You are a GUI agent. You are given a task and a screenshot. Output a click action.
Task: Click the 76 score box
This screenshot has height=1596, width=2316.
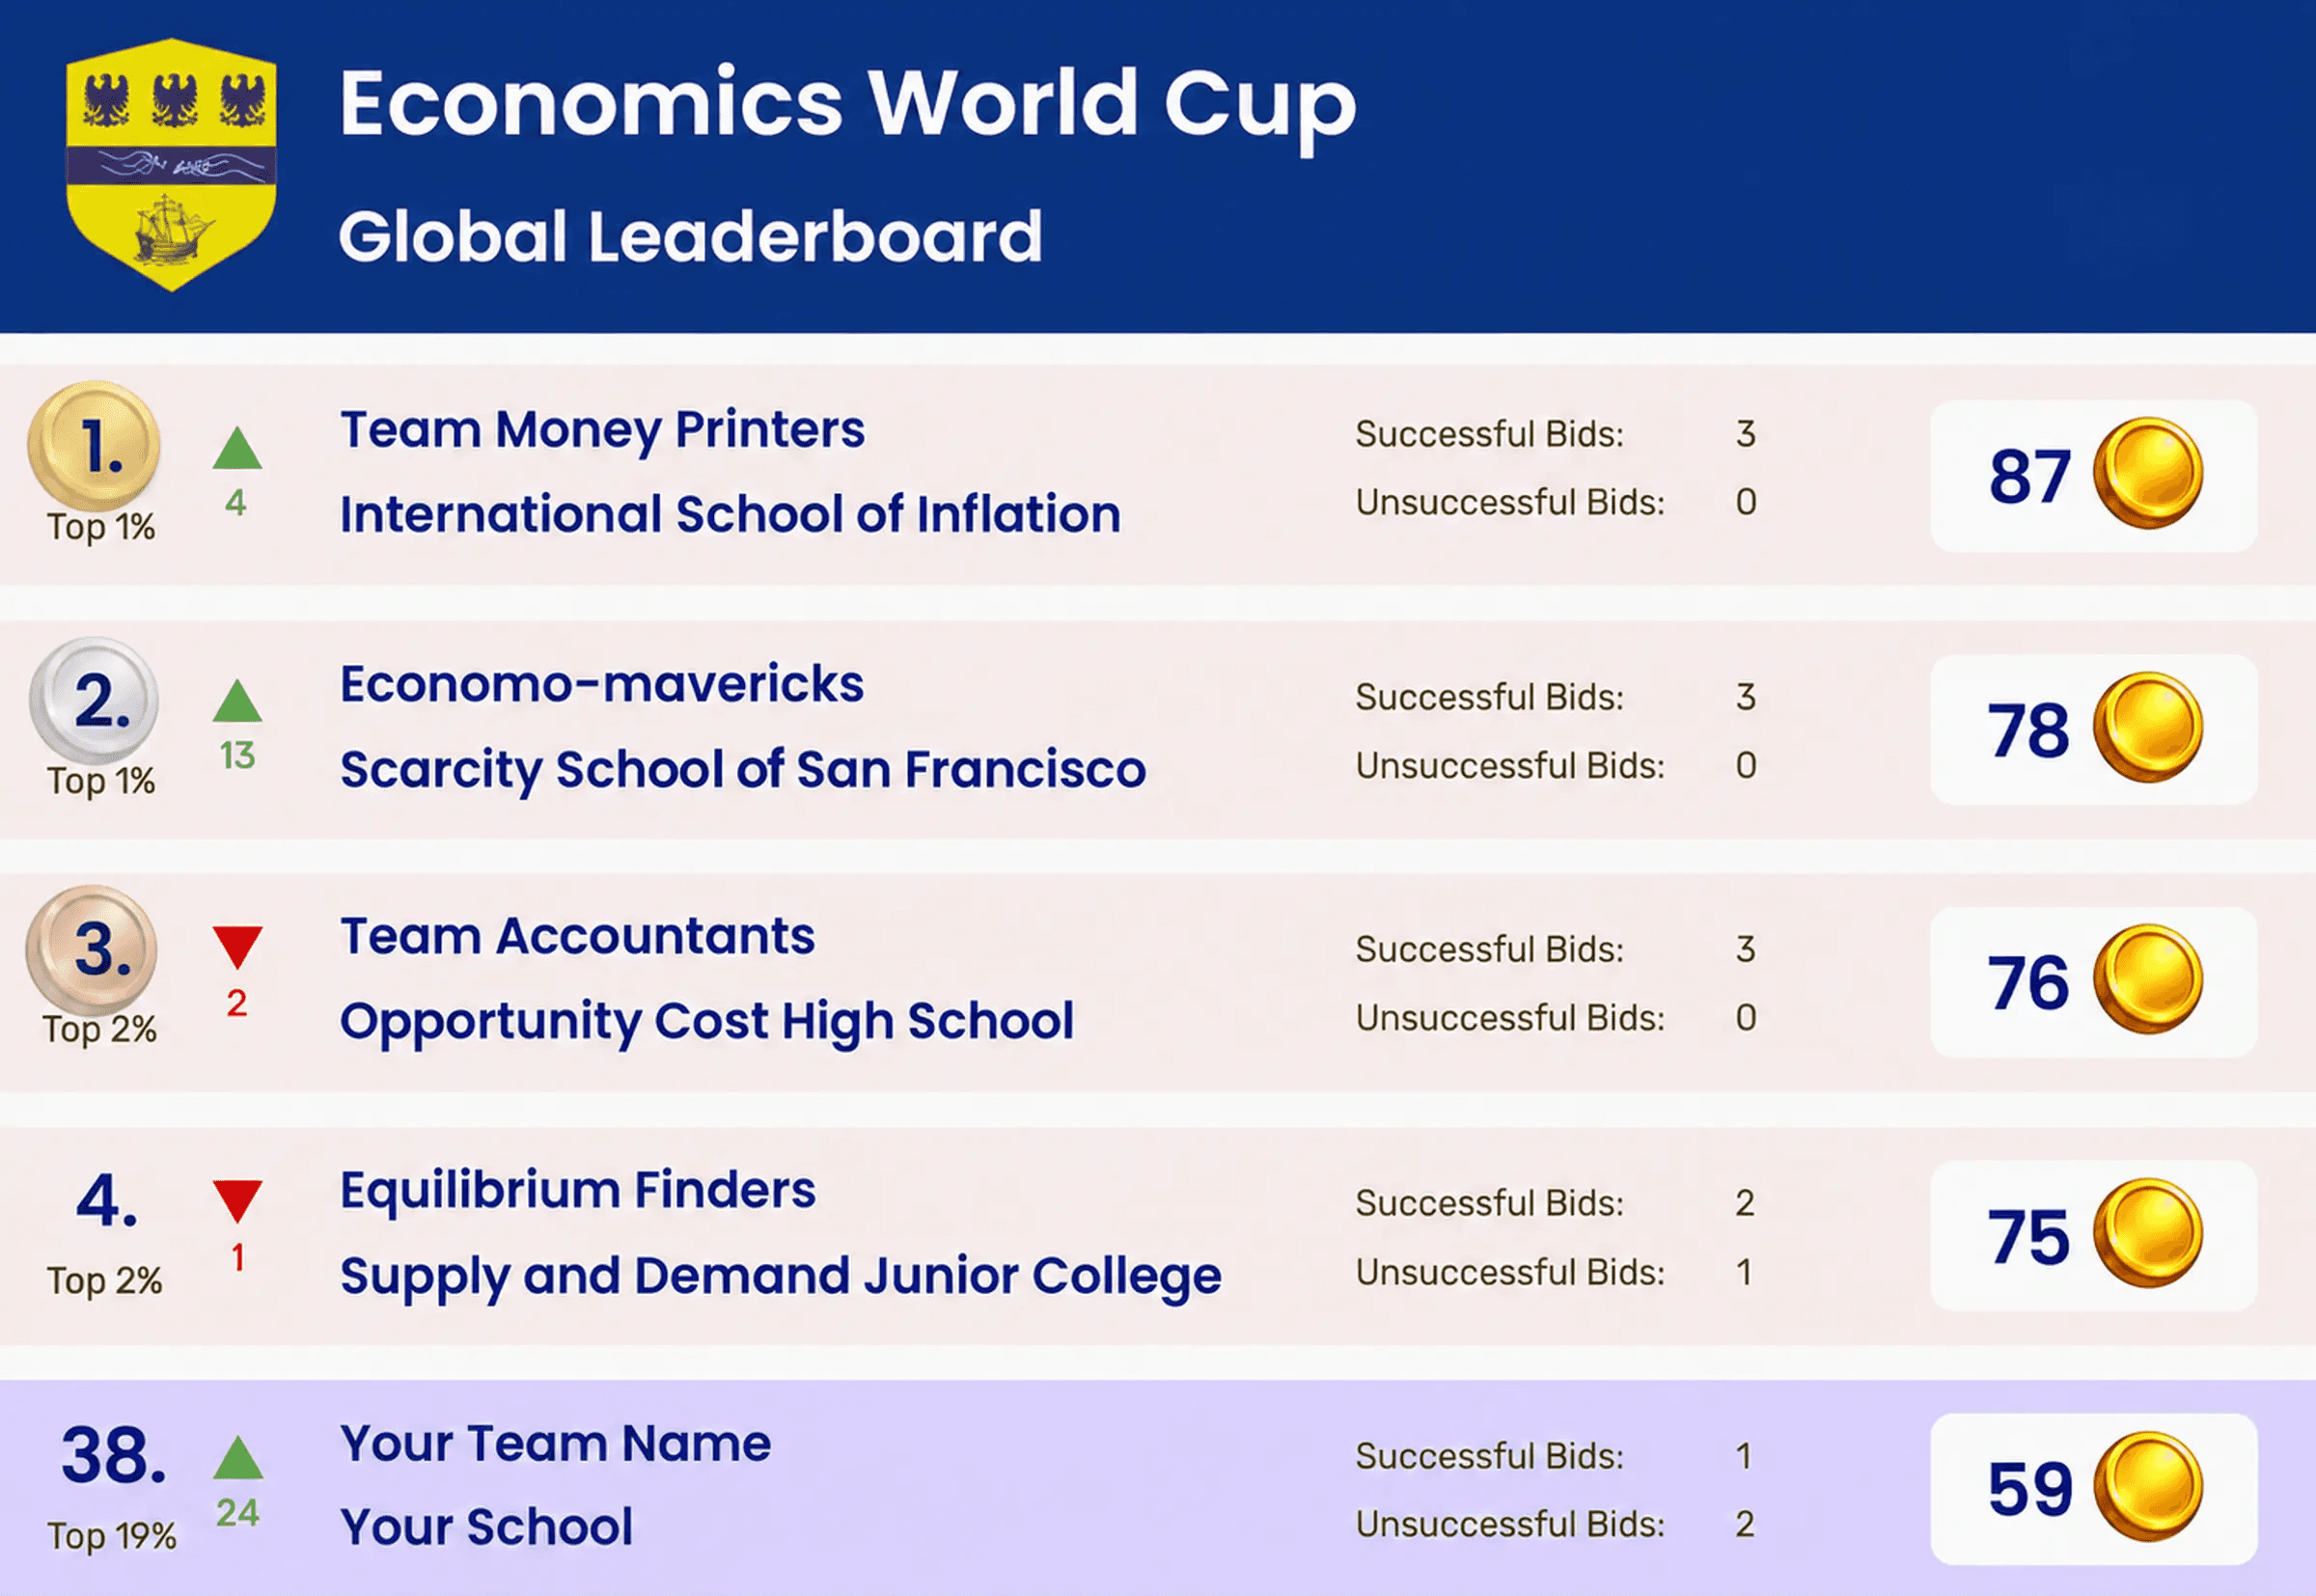(x=2093, y=982)
